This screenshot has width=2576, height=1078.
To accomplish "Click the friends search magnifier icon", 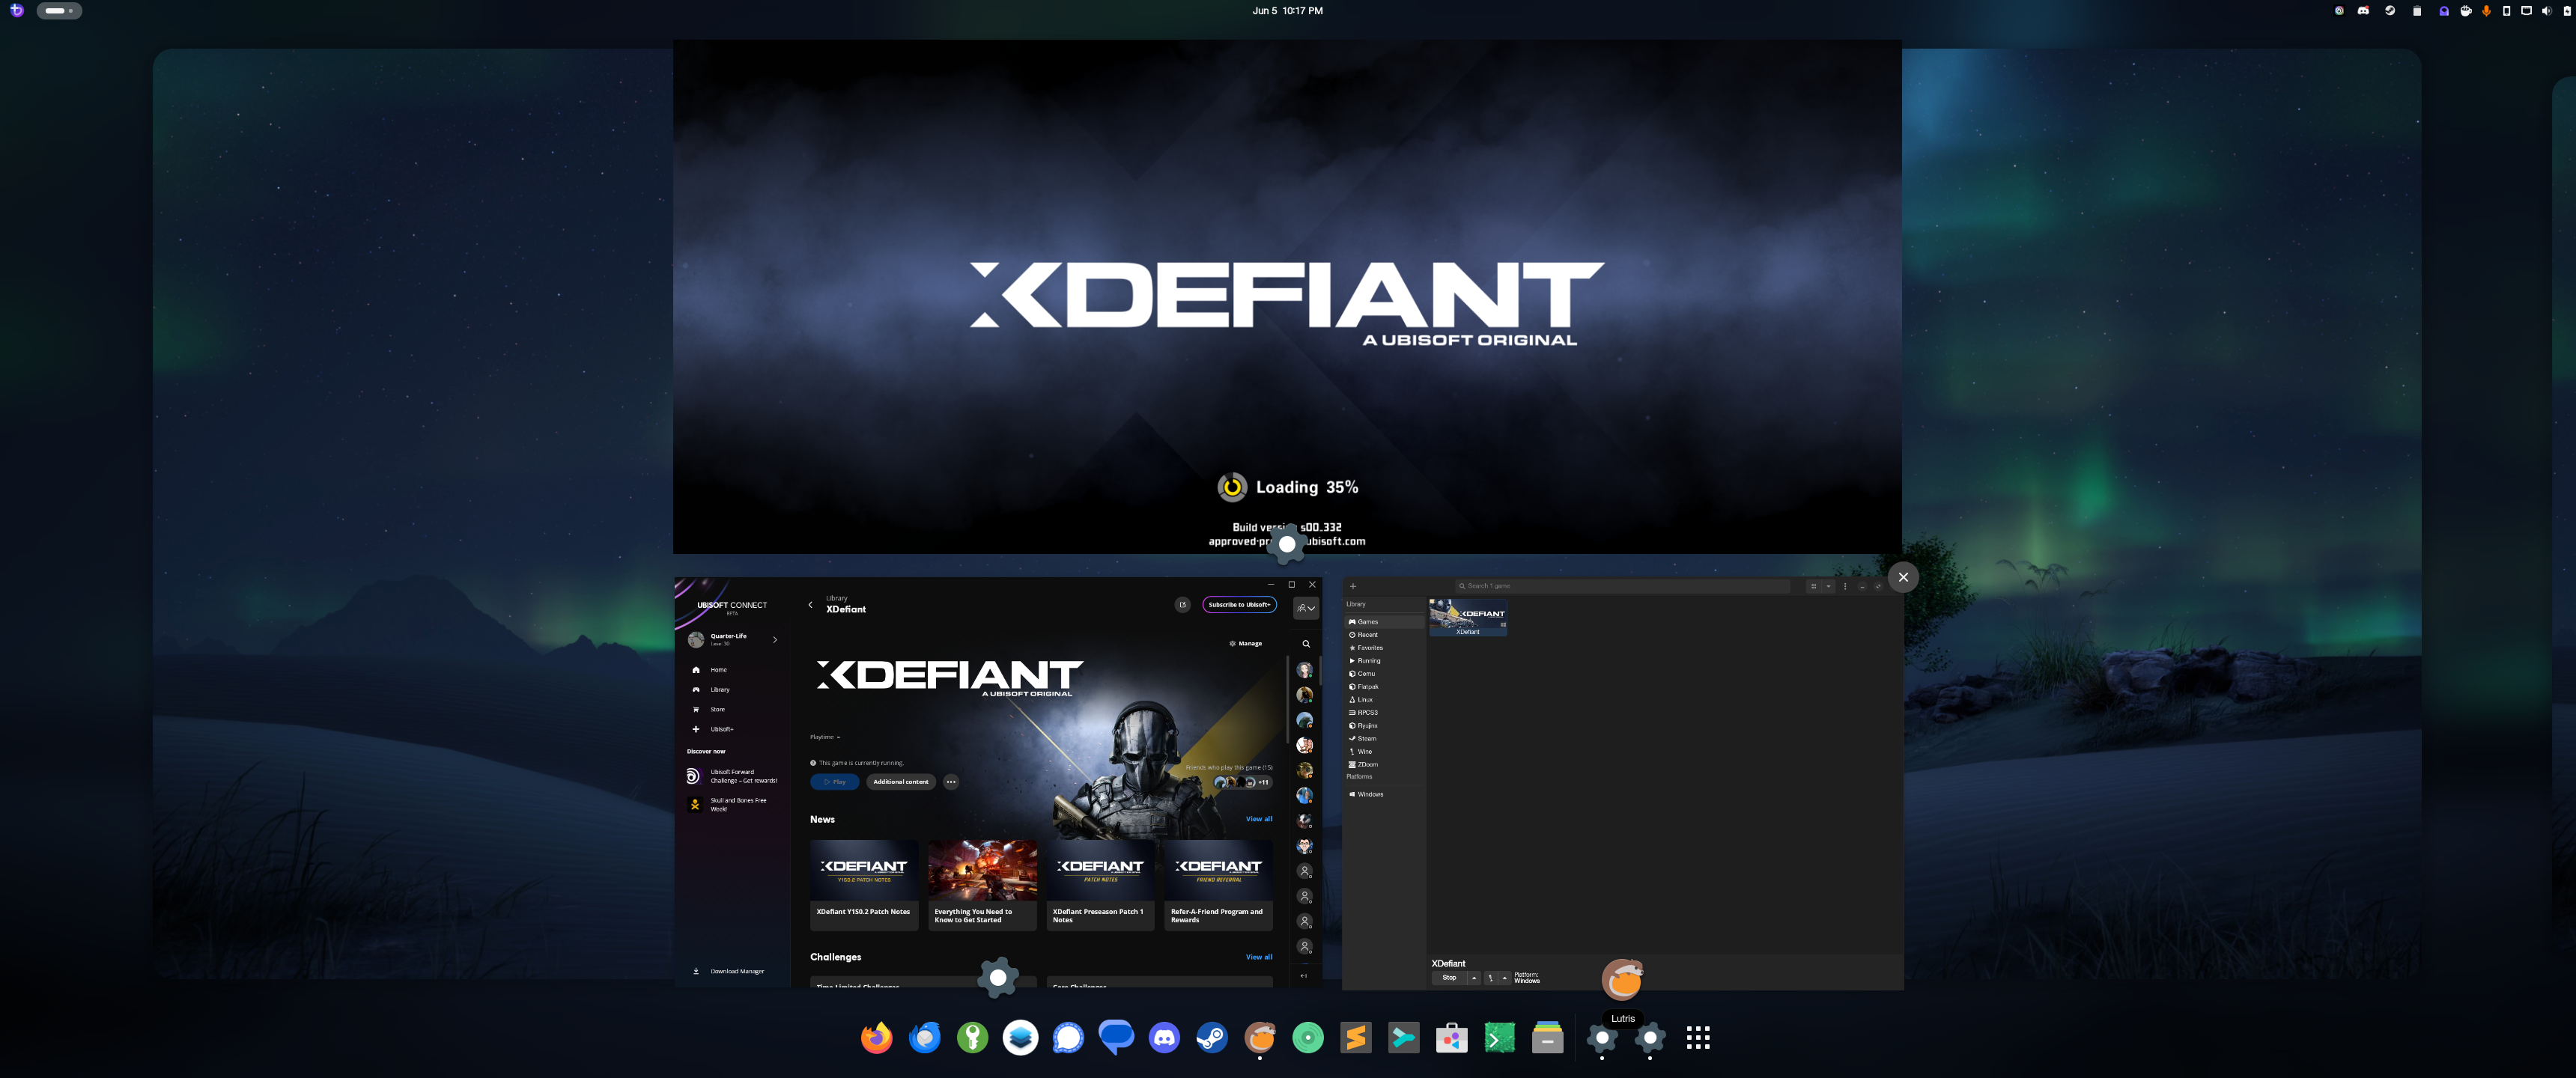I will pos(1305,644).
